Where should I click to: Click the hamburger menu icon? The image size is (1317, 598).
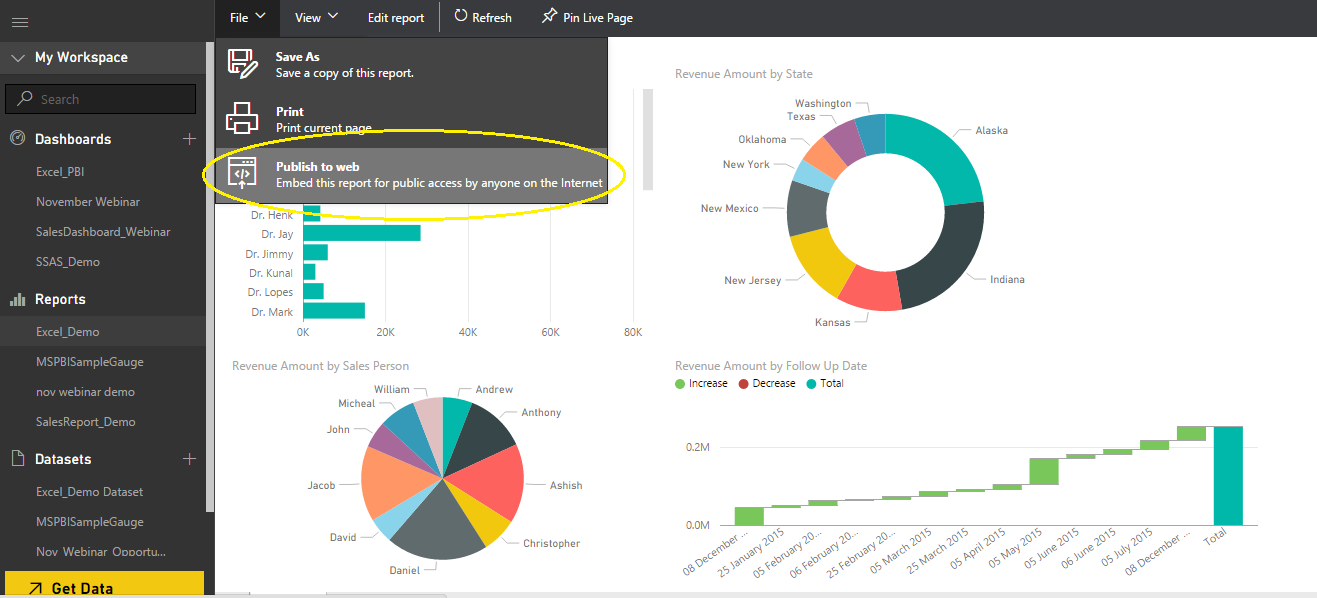click(19, 22)
